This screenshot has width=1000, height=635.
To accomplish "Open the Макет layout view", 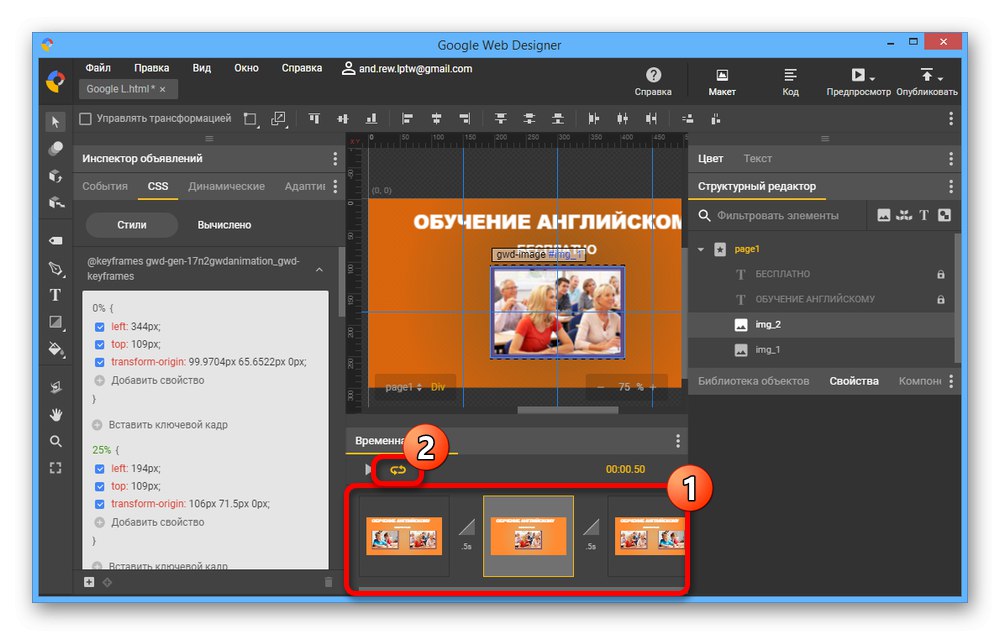I will click(x=722, y=82).
